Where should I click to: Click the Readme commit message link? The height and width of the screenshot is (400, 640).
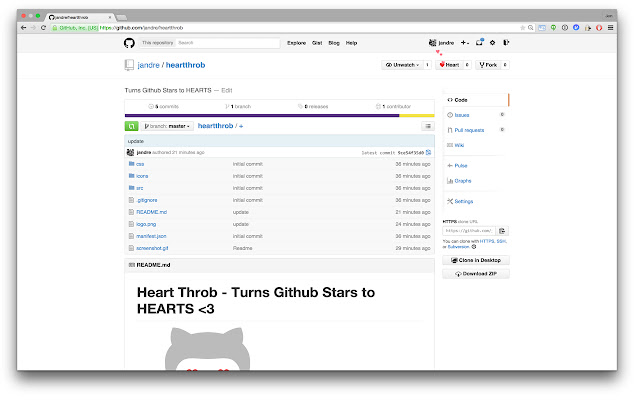[x=242, y=248]
